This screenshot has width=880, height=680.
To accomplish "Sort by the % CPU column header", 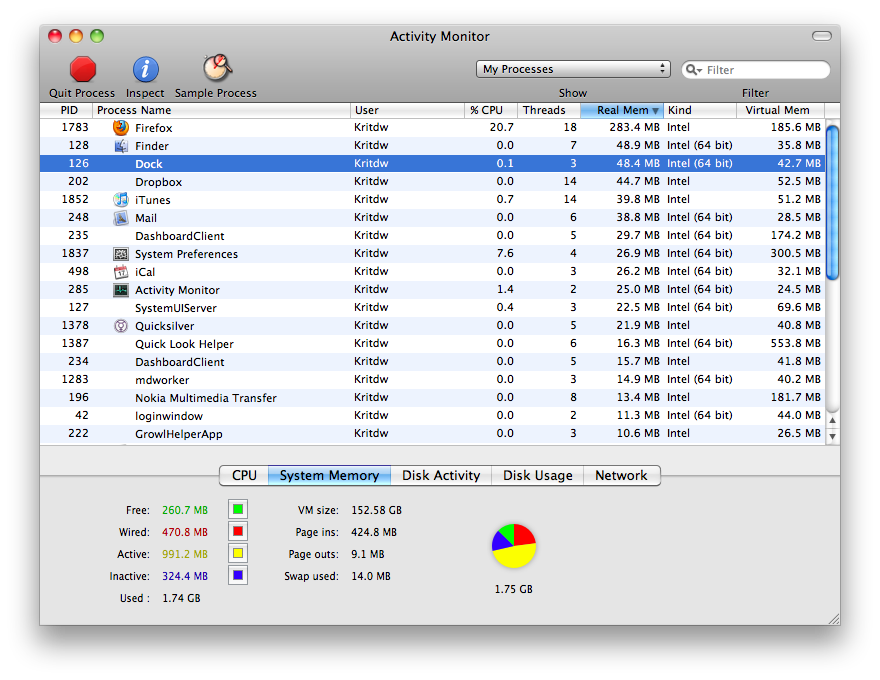I will click(491, 110).
